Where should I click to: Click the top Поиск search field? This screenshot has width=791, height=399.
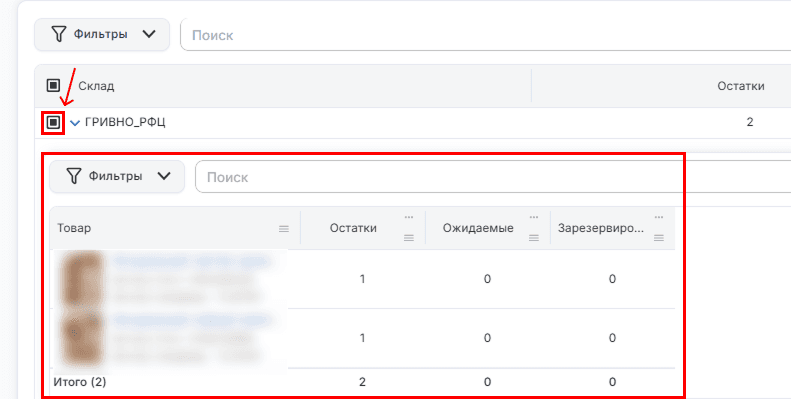pos(485,35)
